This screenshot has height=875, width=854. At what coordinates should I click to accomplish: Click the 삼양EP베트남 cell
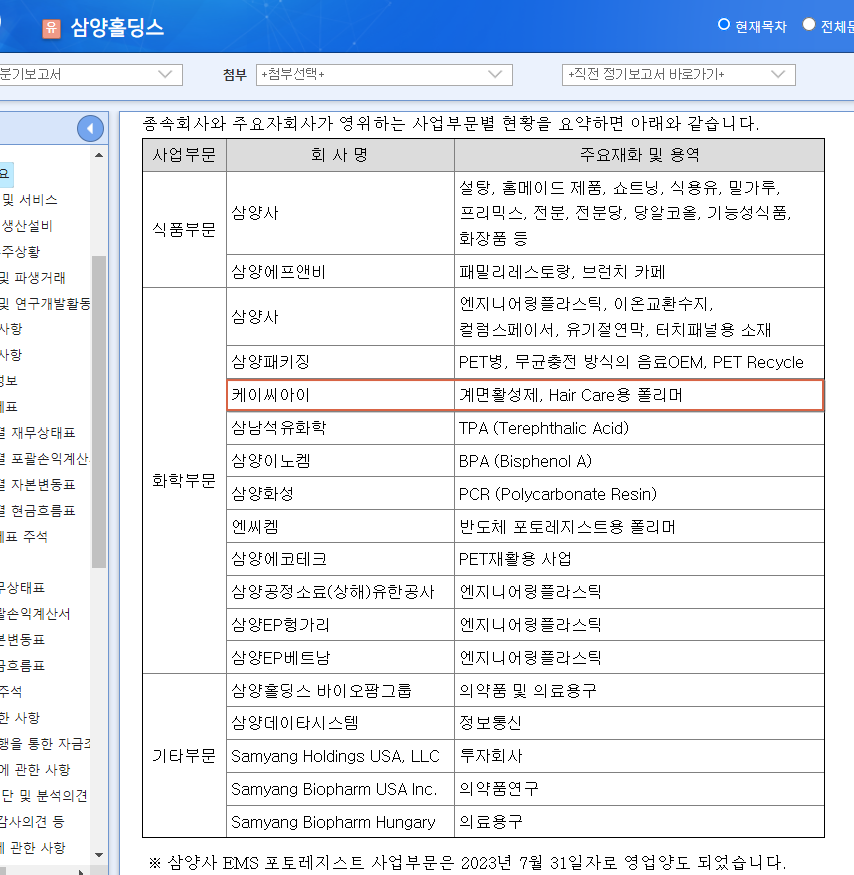340,657
